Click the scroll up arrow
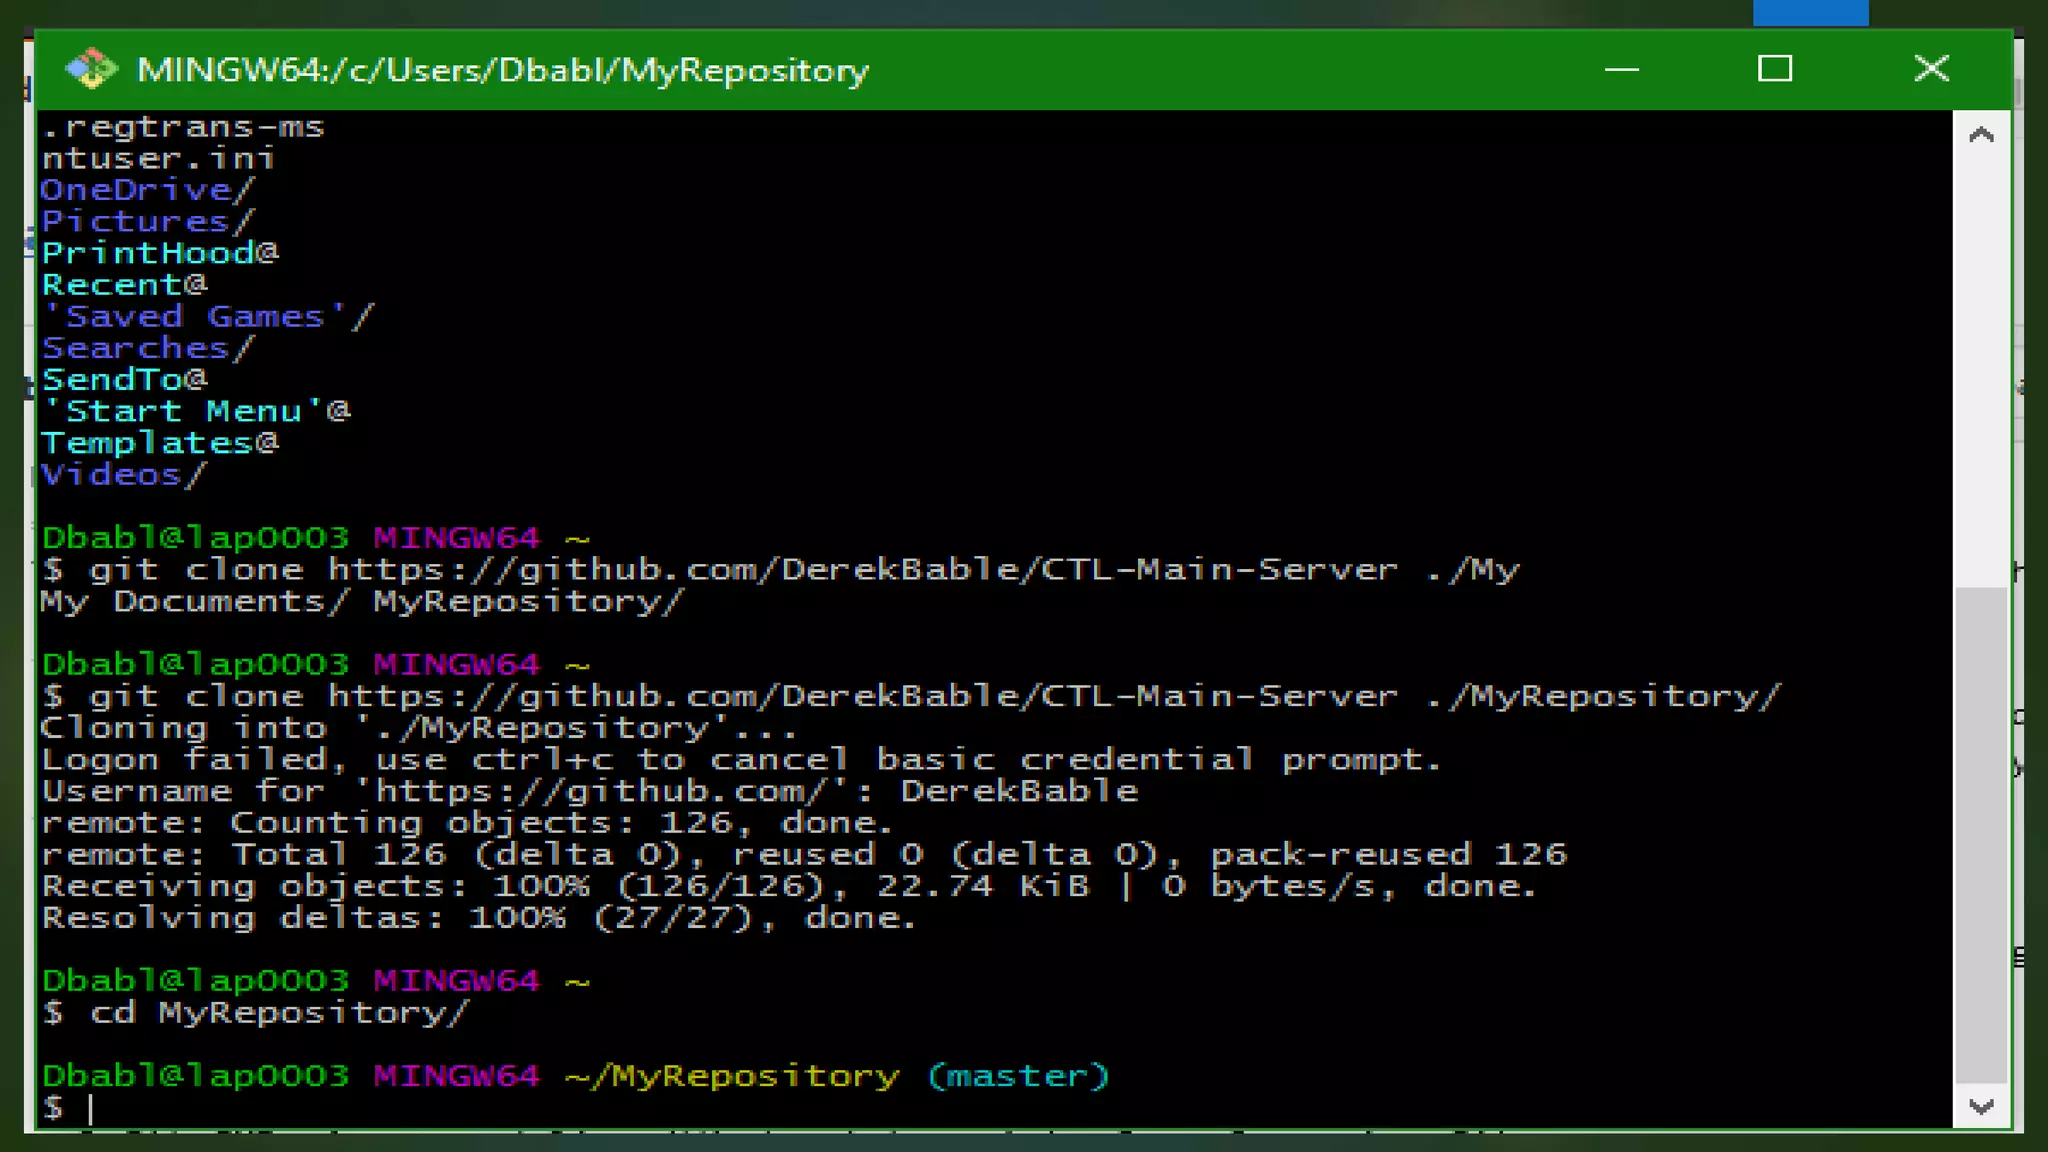 [x=1981, y=135]
